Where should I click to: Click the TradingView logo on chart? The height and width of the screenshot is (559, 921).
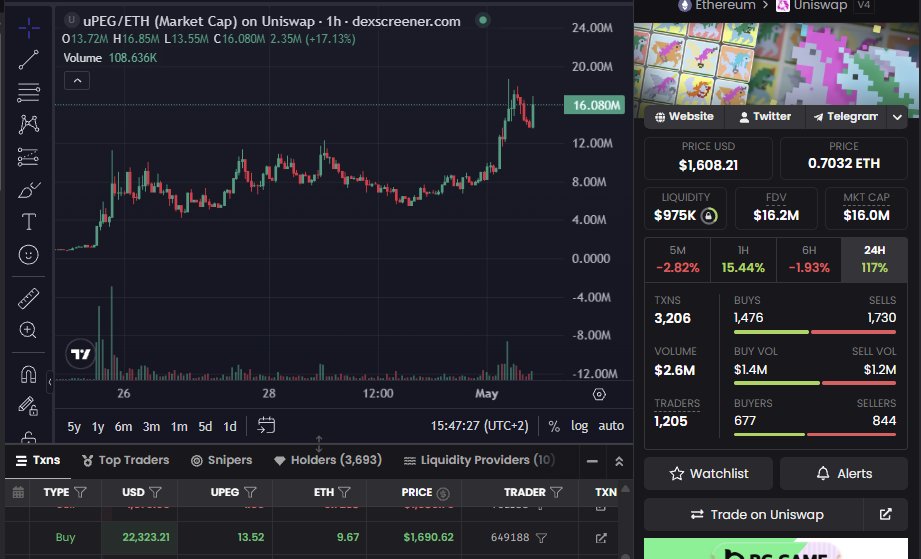pyautogui.click(x=80, y=354)
